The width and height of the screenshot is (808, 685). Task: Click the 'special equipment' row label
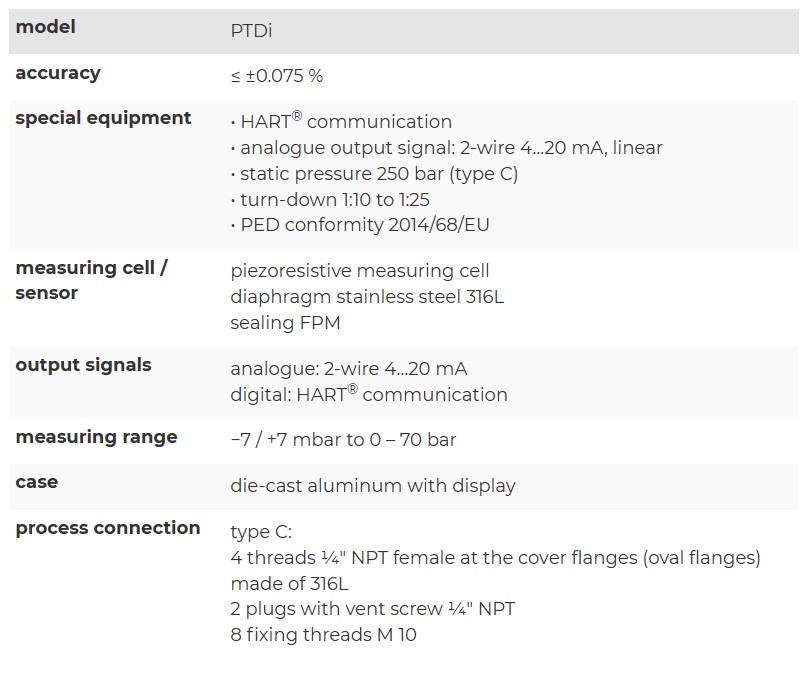click(103, 118)
